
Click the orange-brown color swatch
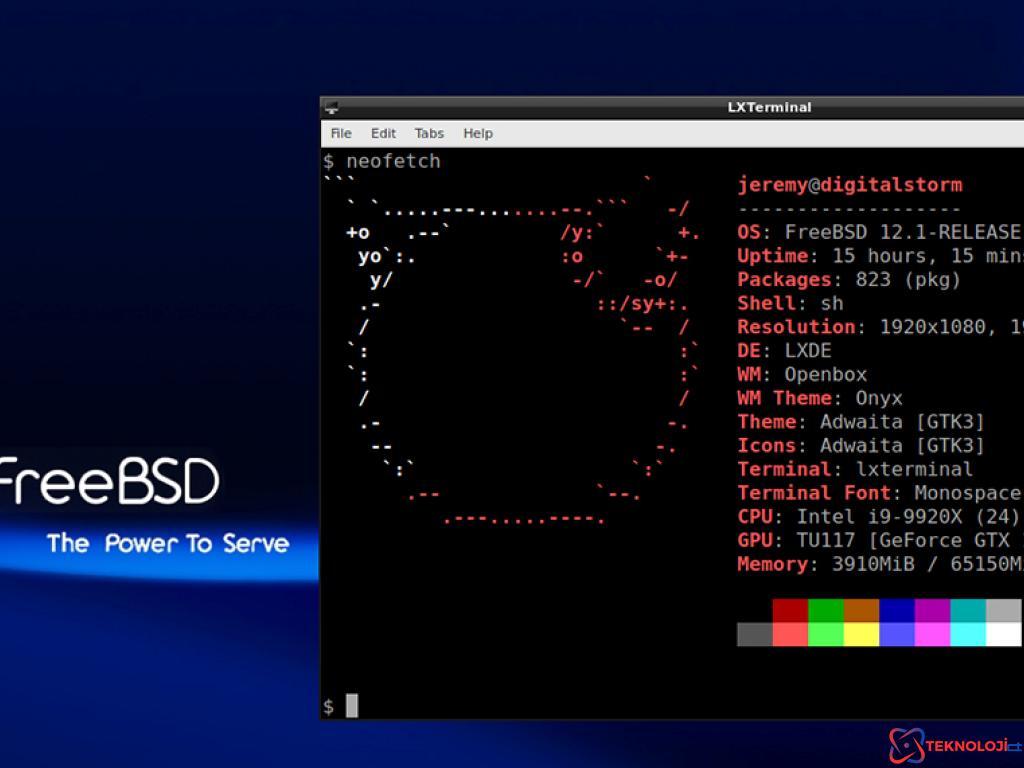[x=861, y=611]
